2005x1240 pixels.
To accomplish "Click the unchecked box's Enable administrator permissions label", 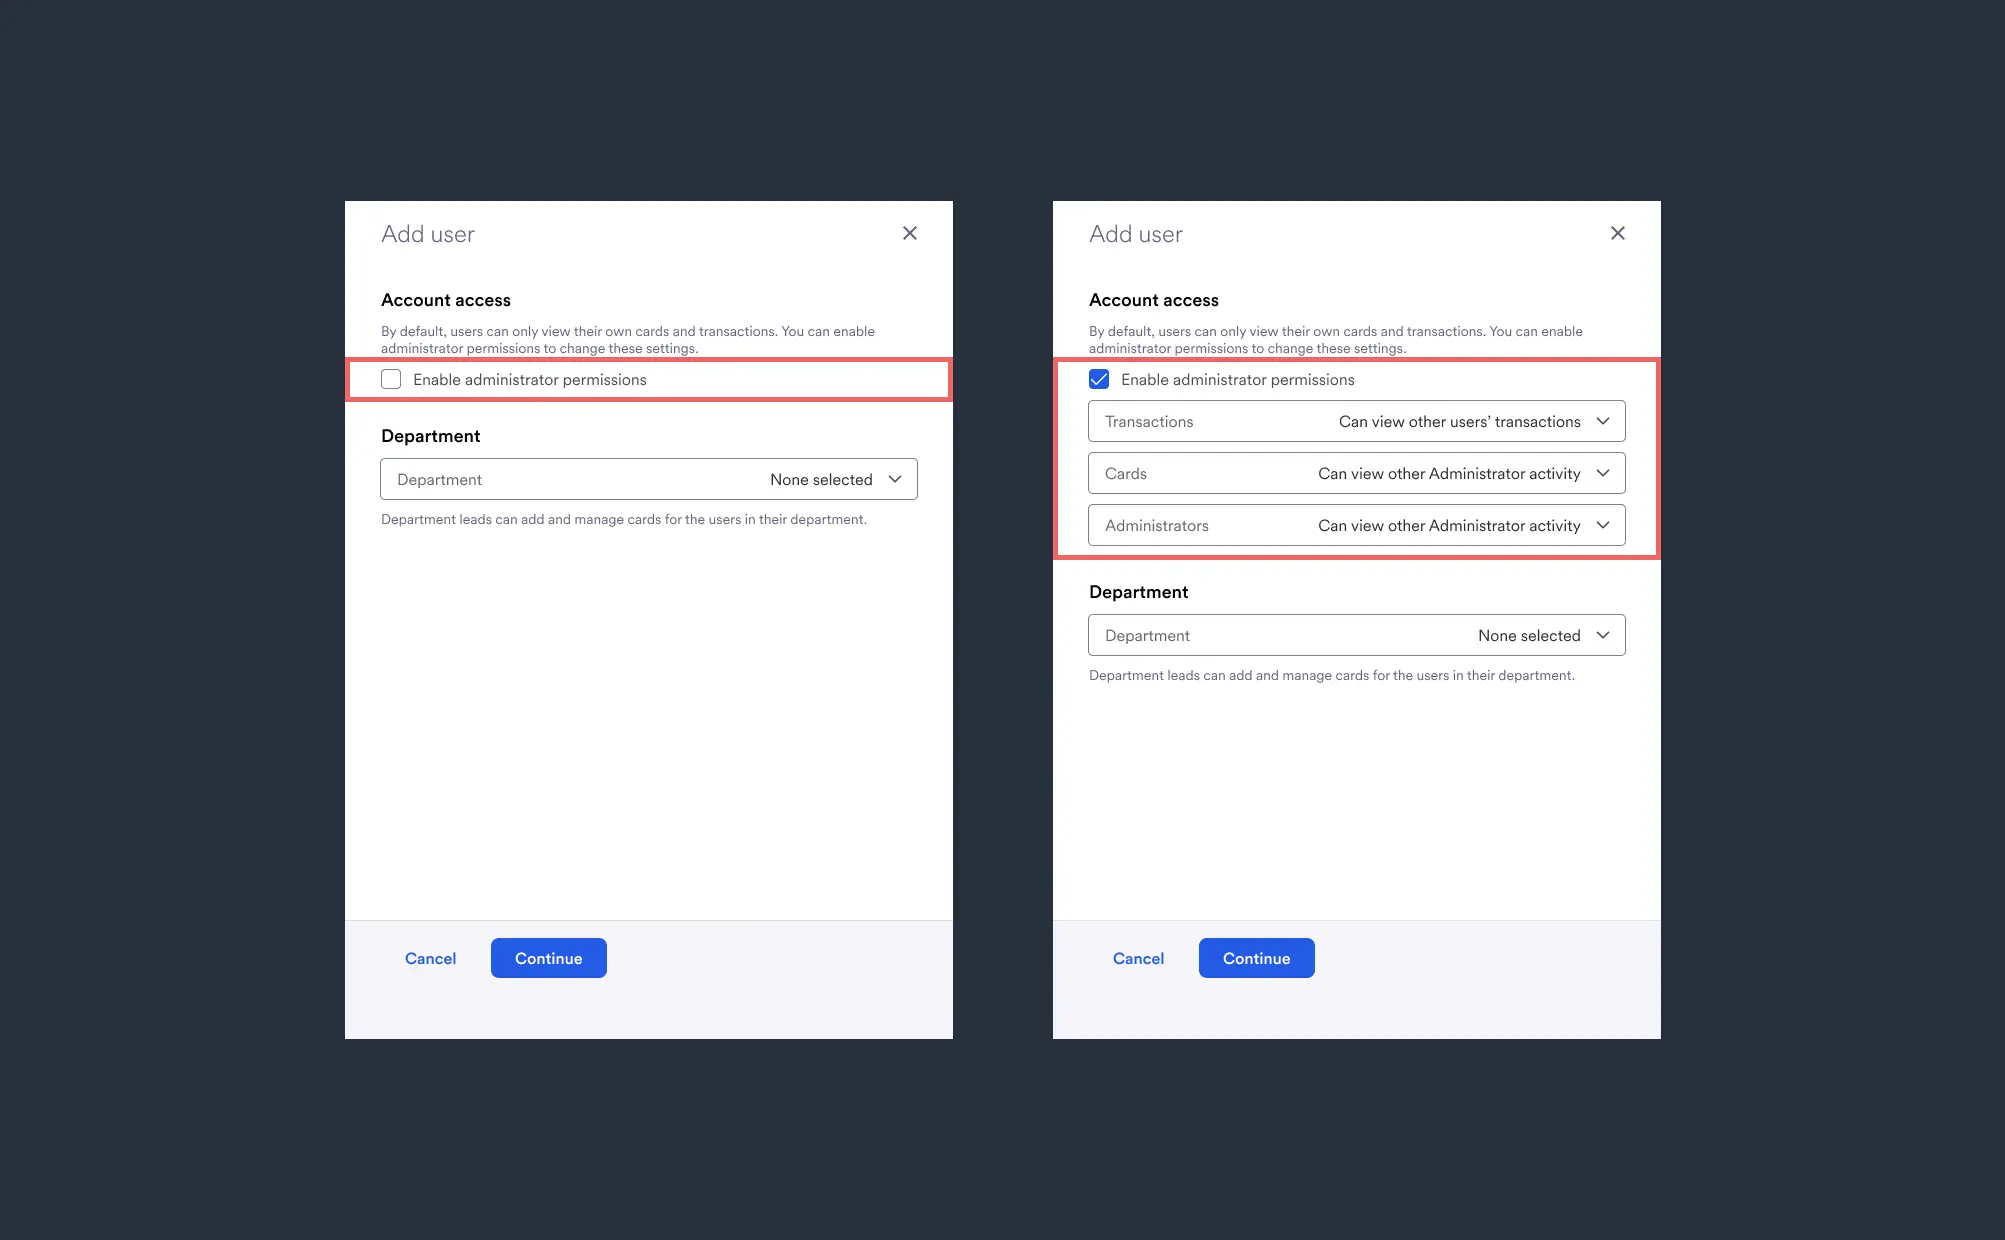I will pyautogui.click(x=529, y=380).
